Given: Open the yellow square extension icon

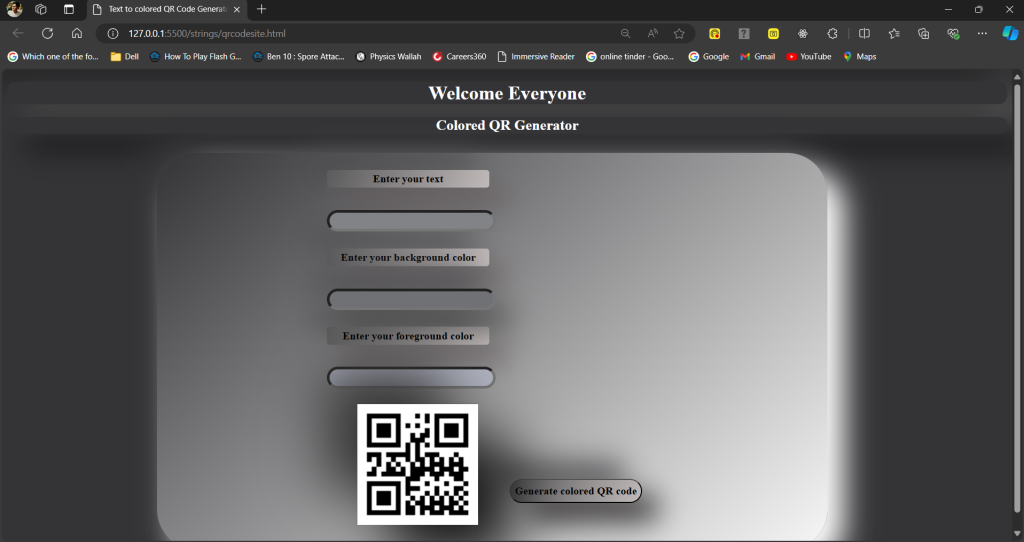Looking at the screenshot, I should 773,33.
